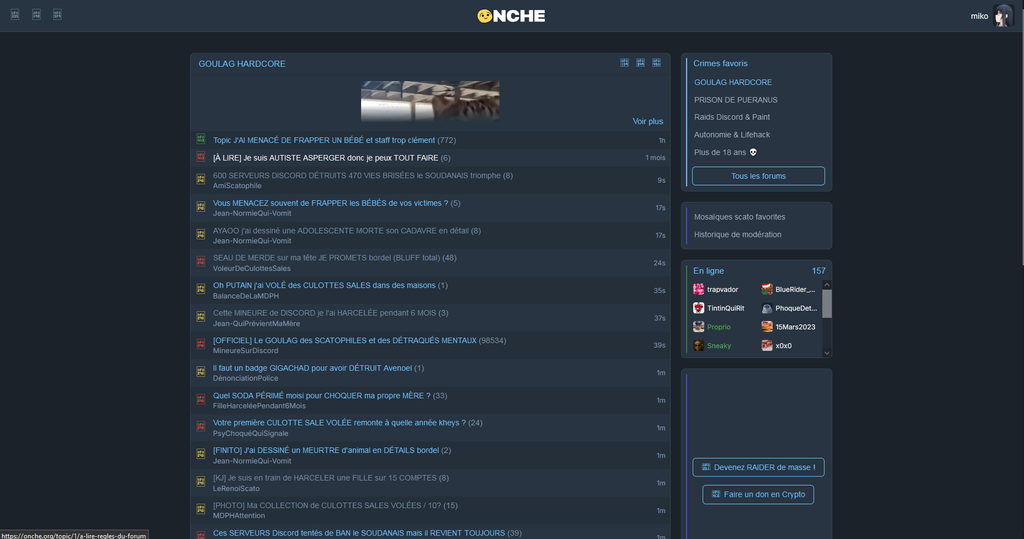The height and width of the screenshot is (539, 1024).
Task: Click the Crimes favoris heading
Action: tap(720, 63)
